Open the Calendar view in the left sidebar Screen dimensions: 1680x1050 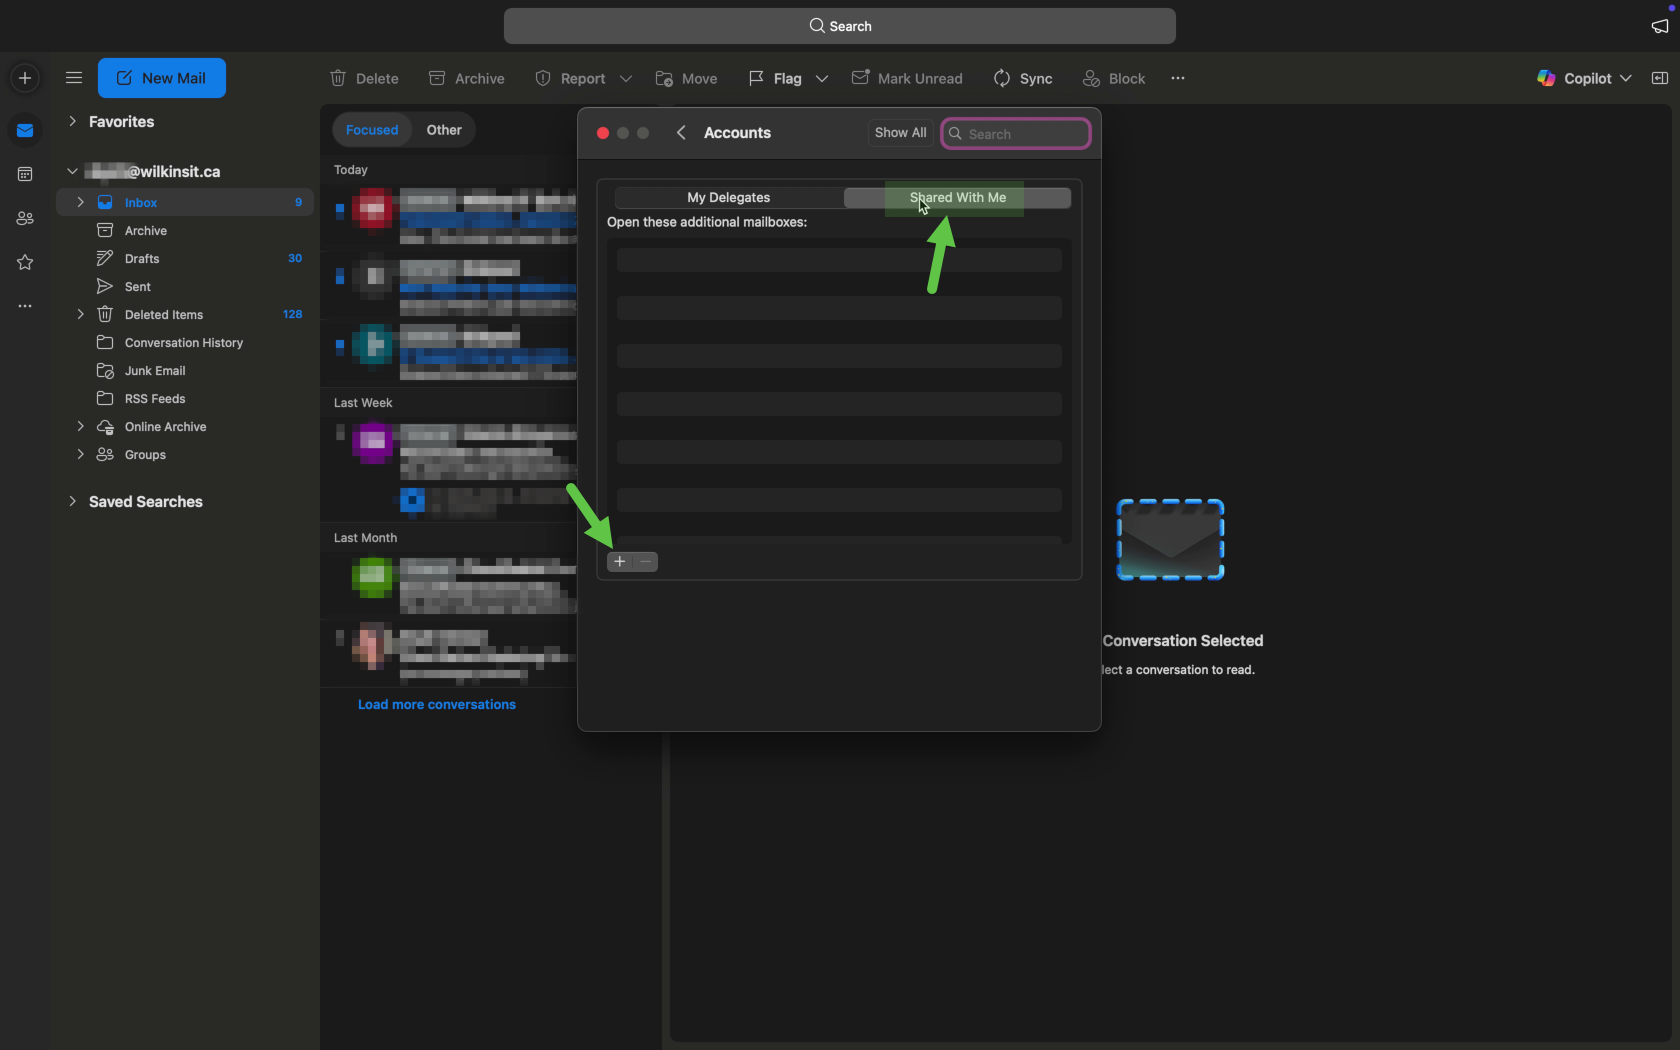pyautogui.click(x=25, y=174)
